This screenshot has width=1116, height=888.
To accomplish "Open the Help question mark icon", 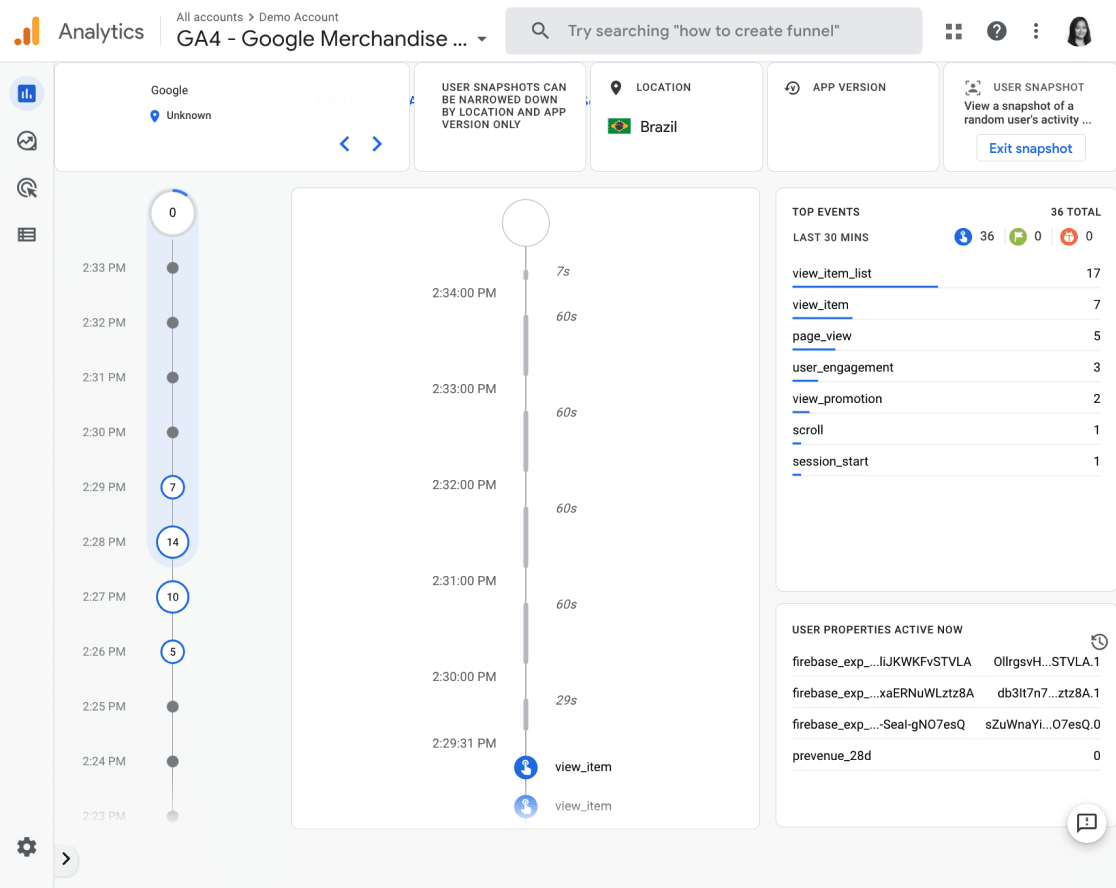I will coord(996,31).
